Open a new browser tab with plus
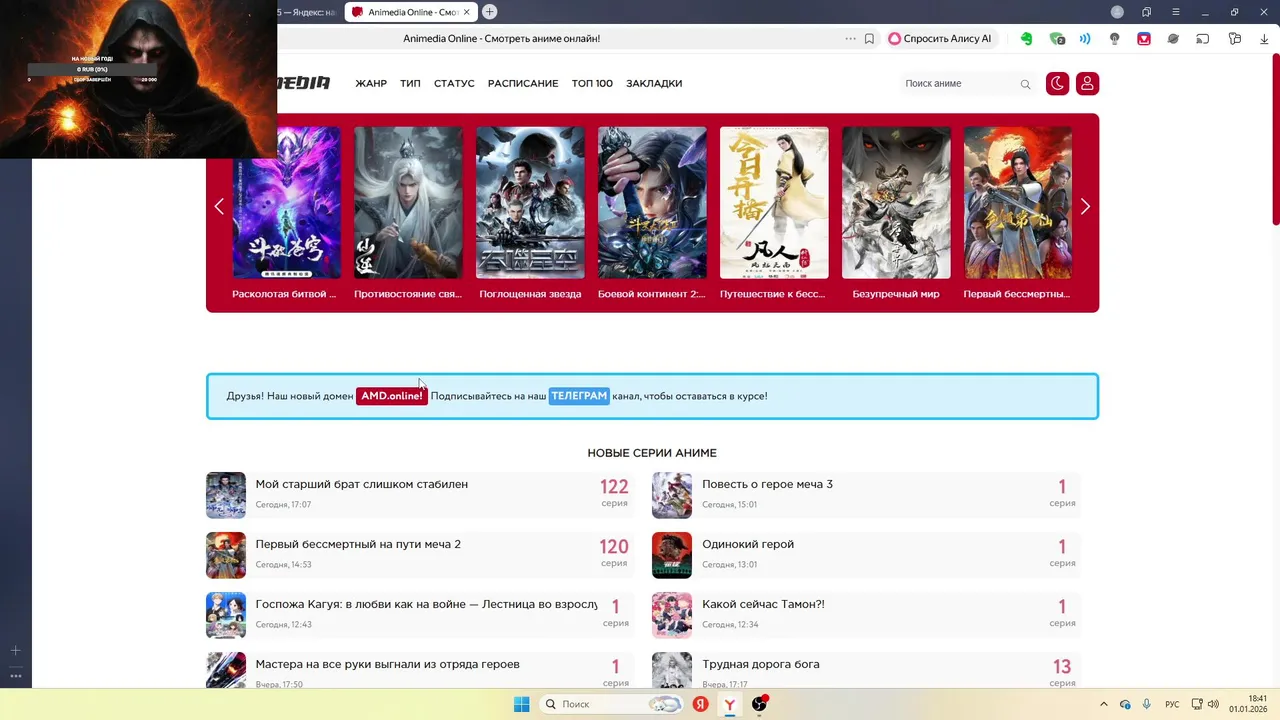 (489, 12)
